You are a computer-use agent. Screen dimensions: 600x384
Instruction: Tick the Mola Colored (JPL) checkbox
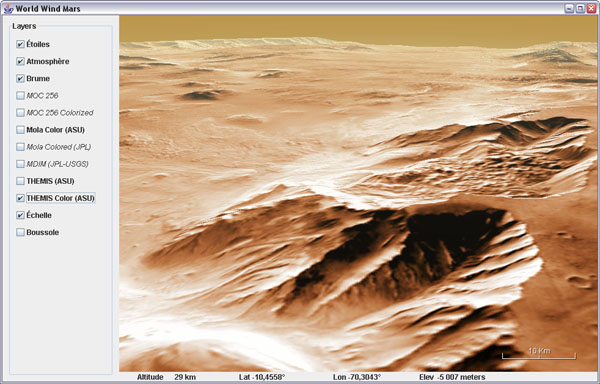(x=20, y=147)
